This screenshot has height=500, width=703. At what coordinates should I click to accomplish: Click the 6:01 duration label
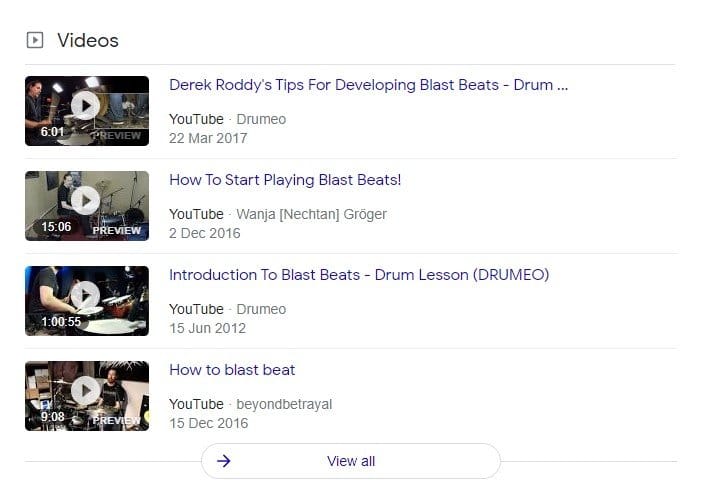click(52, 132)
